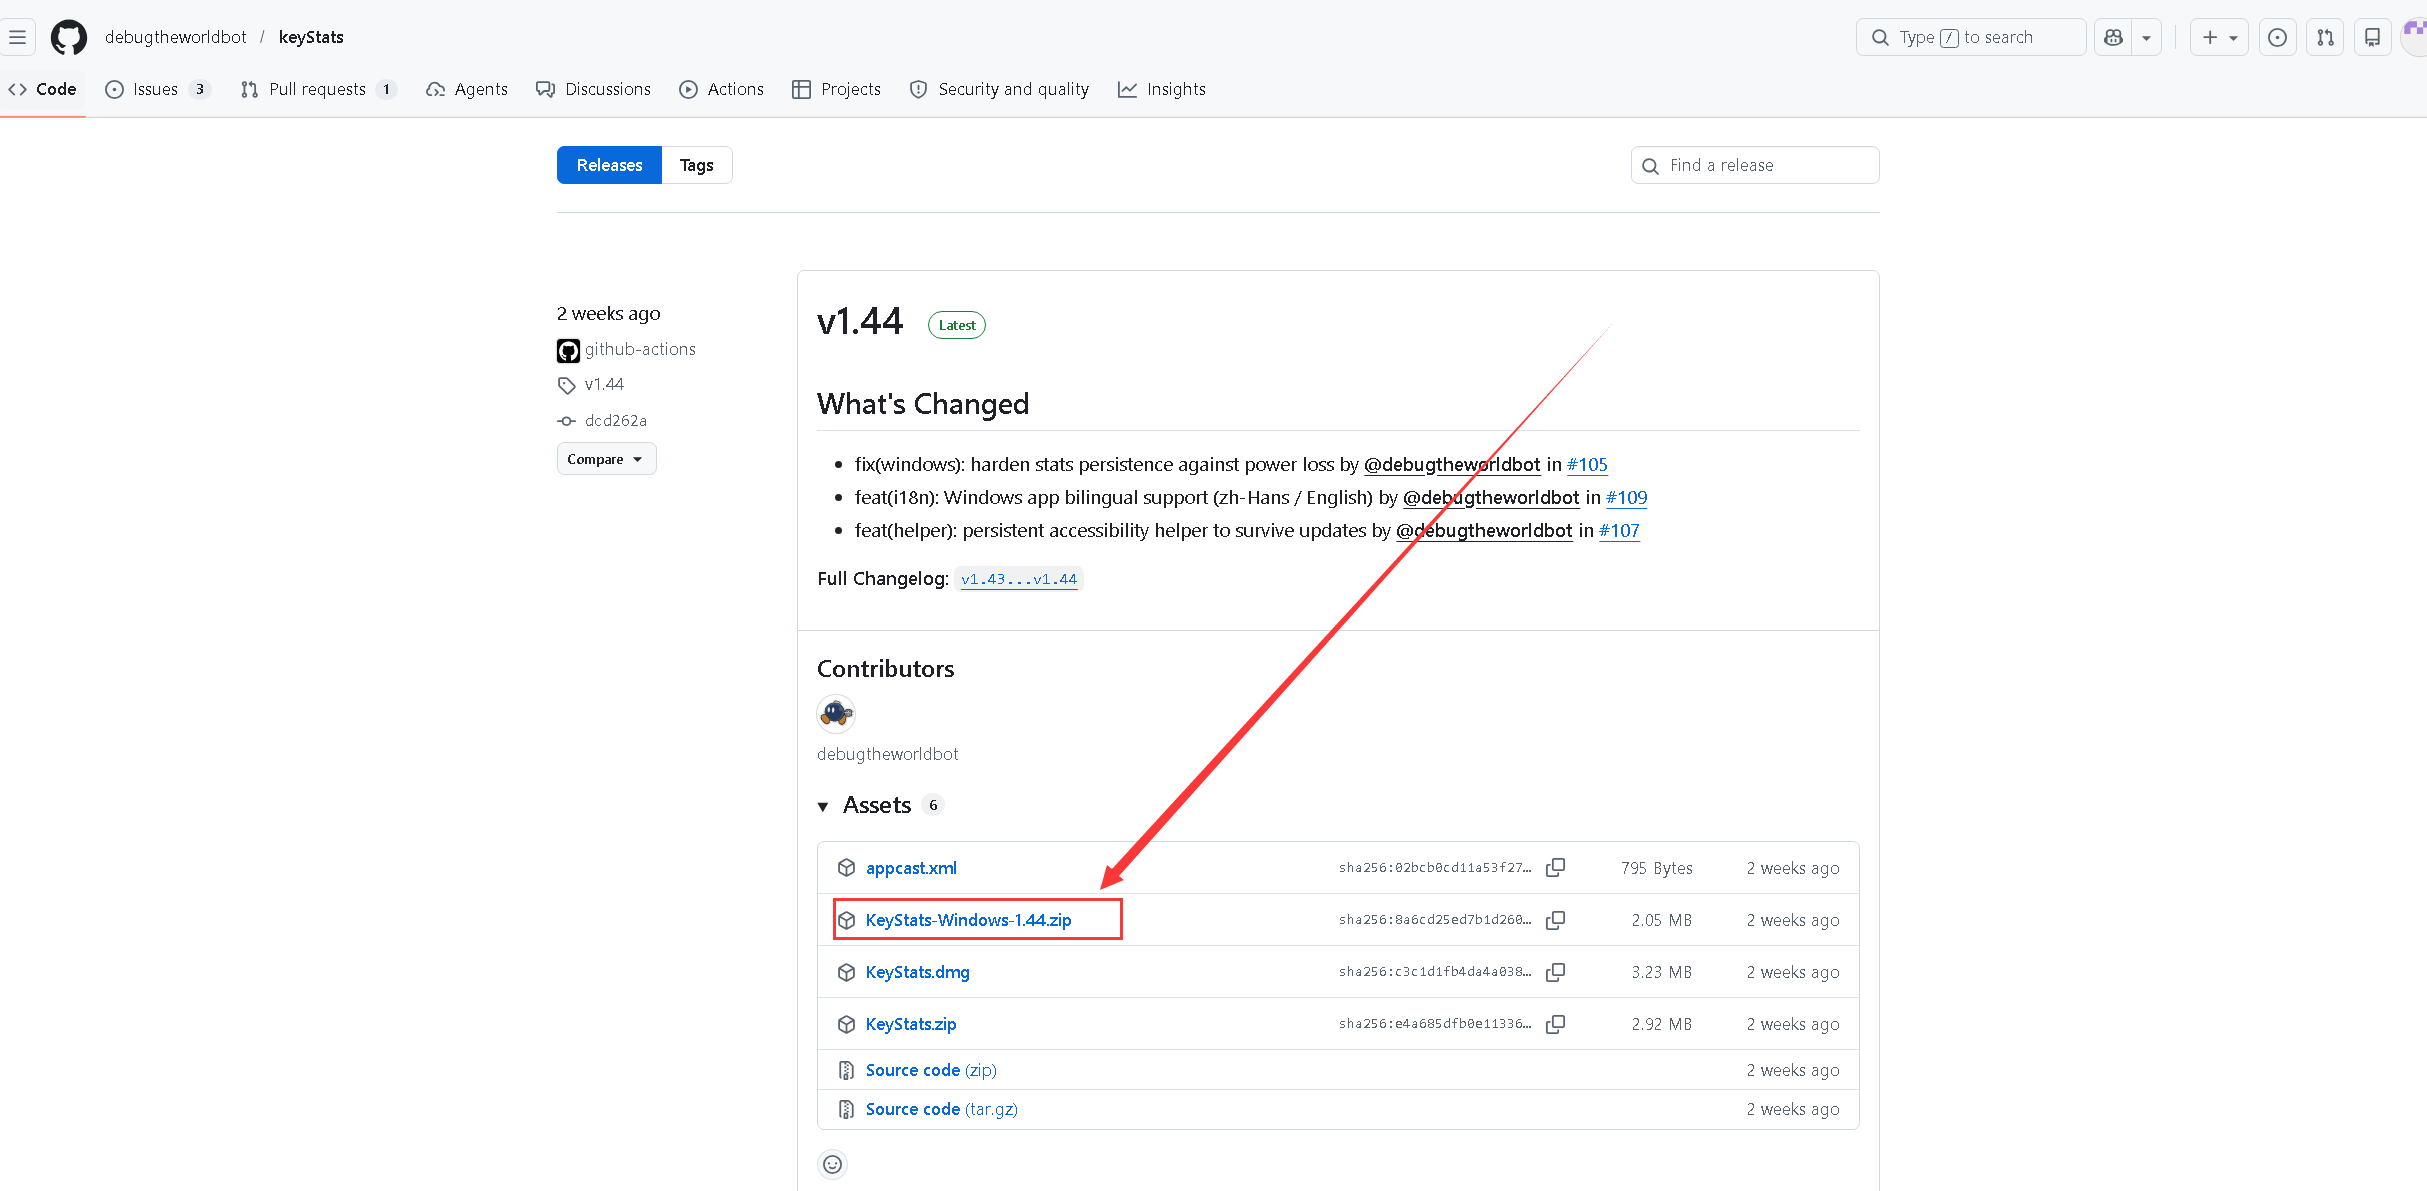Image resolution: width=2427 pixels, height=1191 pixels.
Task: Go to the GitHub homepage logo
Action: pyautogui.click(x=69, y=37)
